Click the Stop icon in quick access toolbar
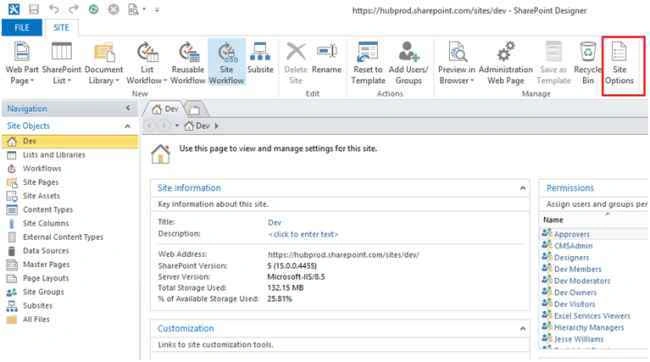 (x=113, y=9)
